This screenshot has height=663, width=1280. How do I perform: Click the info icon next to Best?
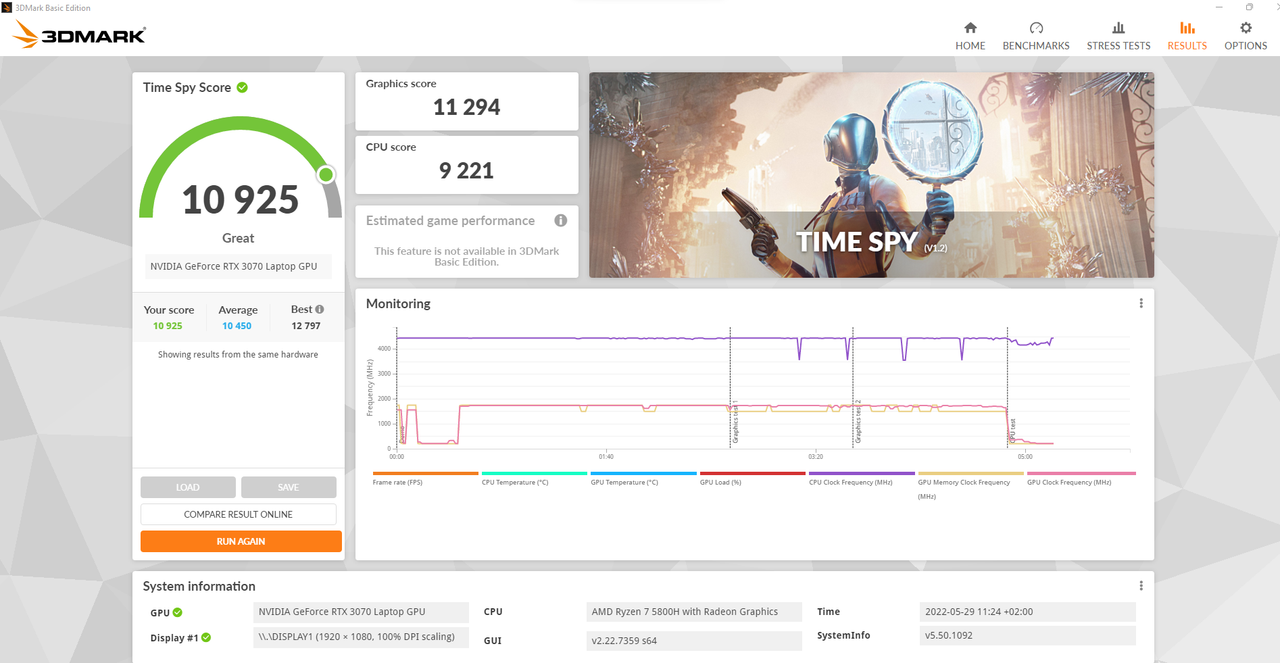pos(320,309)
